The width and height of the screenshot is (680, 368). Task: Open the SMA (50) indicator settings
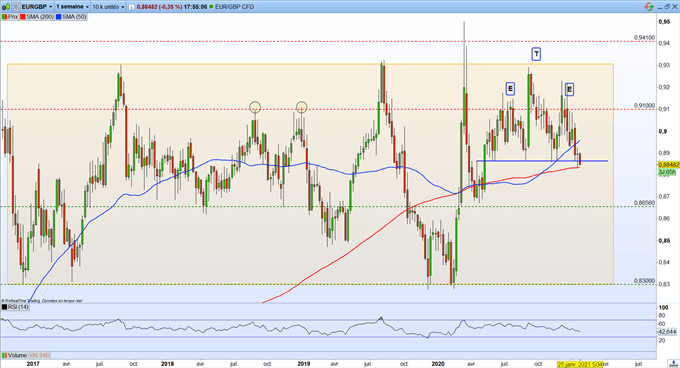pyautogui.click(x=74, y=17)
